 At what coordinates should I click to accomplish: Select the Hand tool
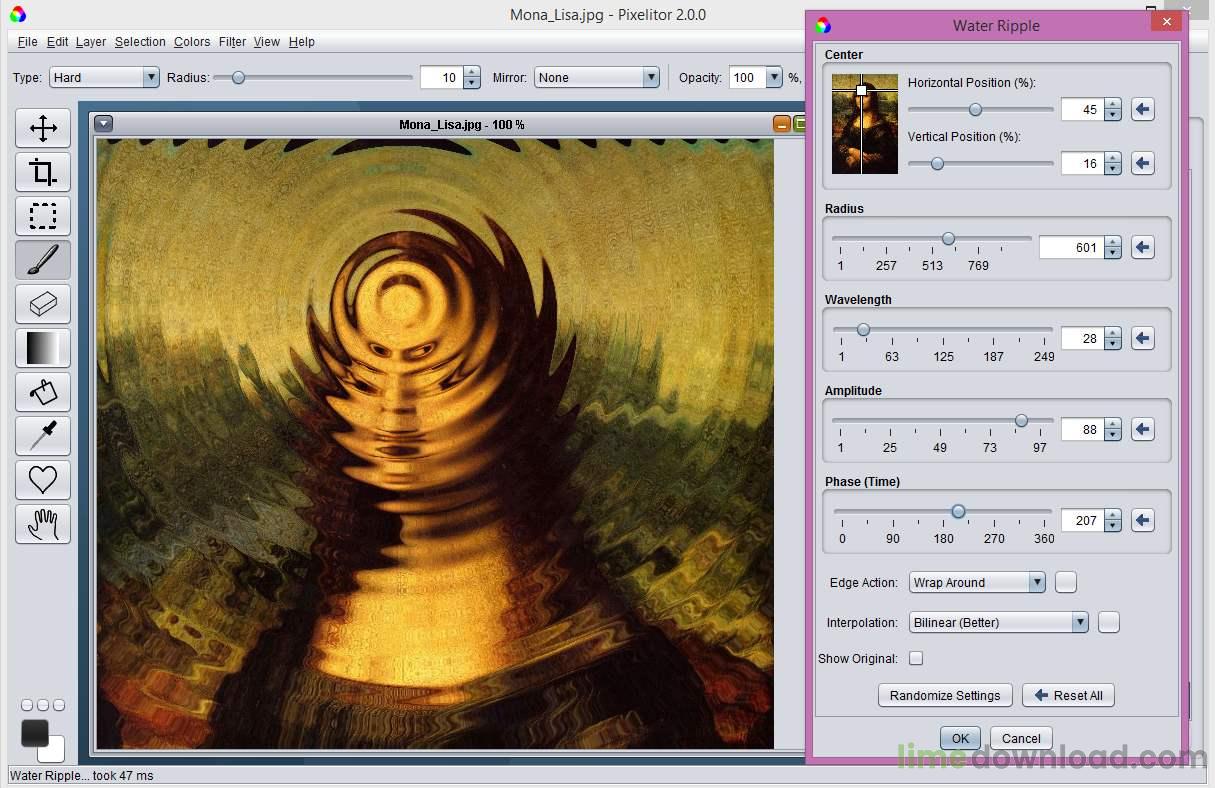42,524
